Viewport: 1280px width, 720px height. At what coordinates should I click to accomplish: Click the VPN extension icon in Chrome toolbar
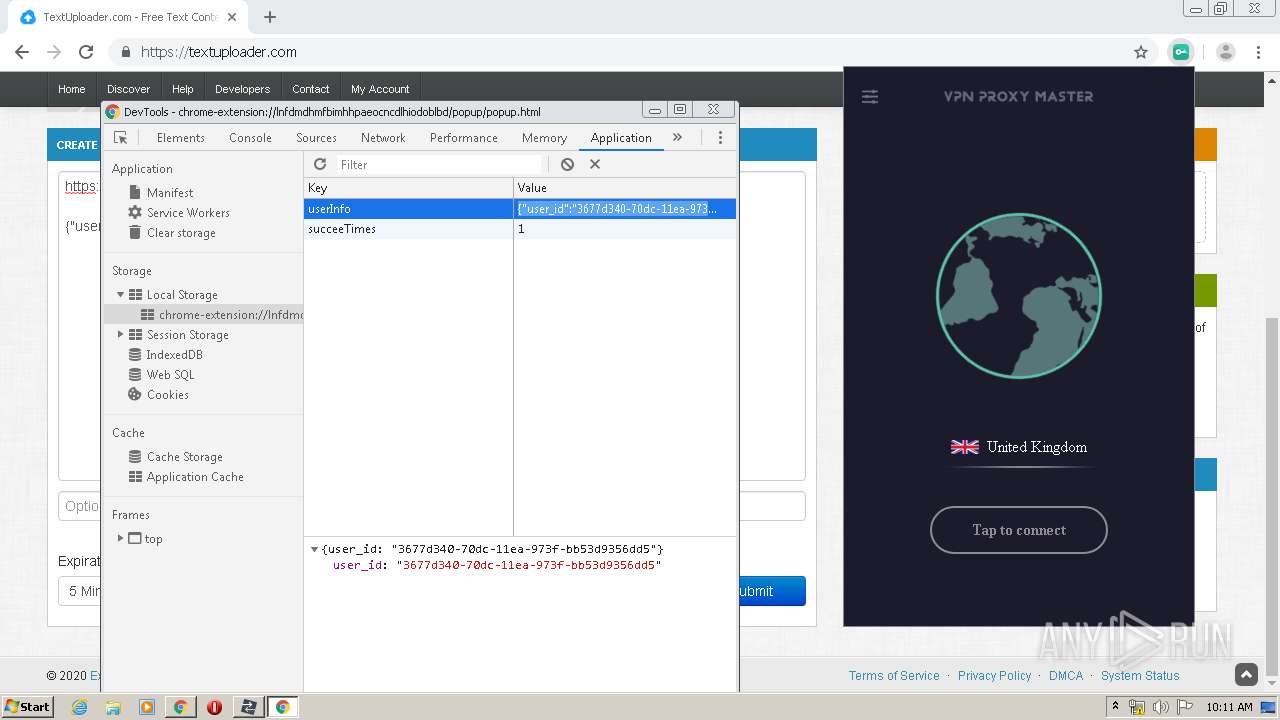pyautogui.click(x=1181, y=52)
